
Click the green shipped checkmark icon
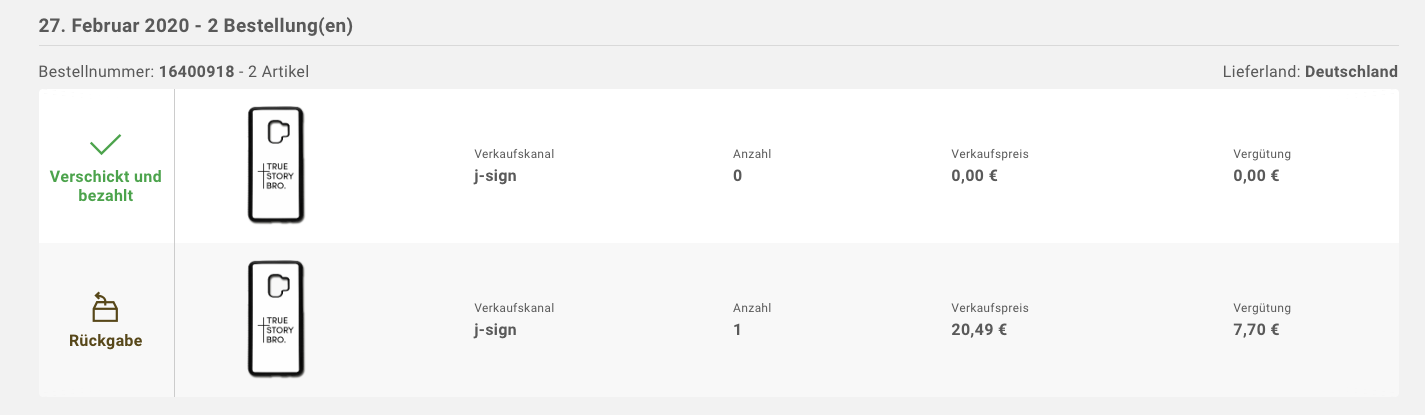coord(105,145)
